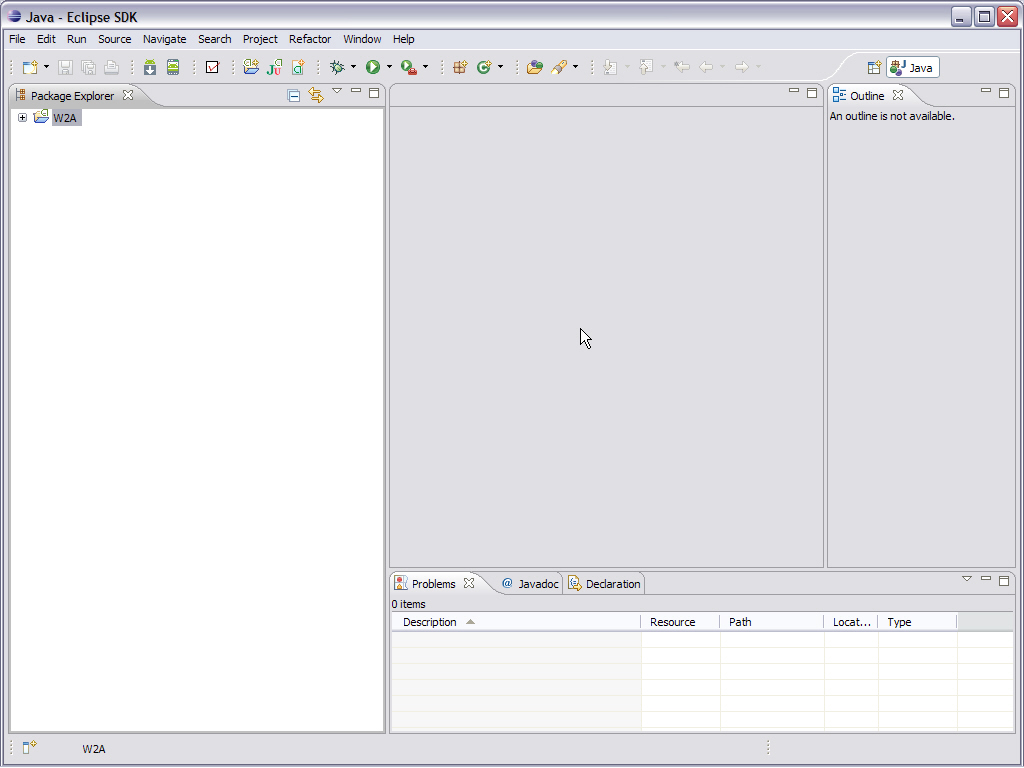
Task: Click the Previous Annotation icon
Action: pos(646,67)
